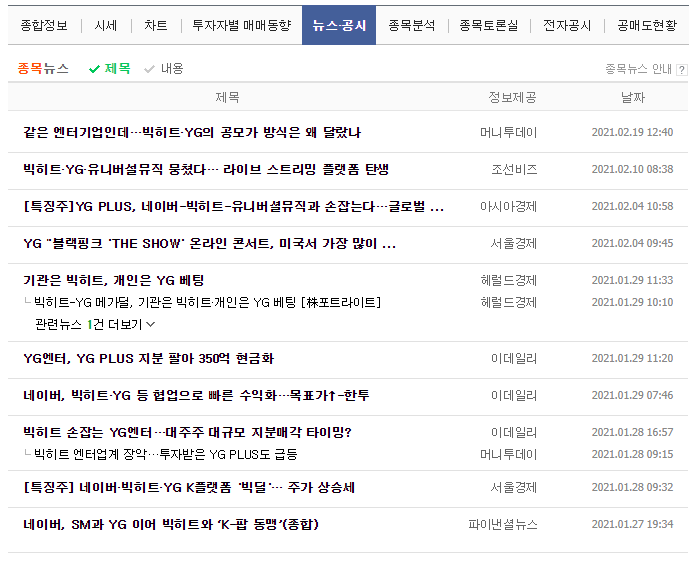Screen dimensions: 700x561
Task: Click date 2021.02.04 09:45
Action: click(x=632, y=244)
